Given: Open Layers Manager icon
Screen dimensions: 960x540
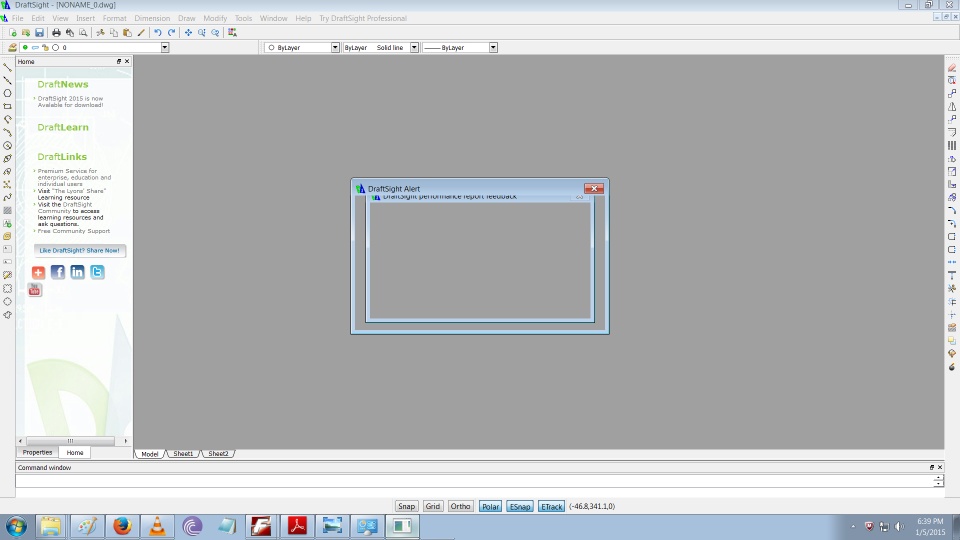Looking at the screenshot, I should point(12,47).
